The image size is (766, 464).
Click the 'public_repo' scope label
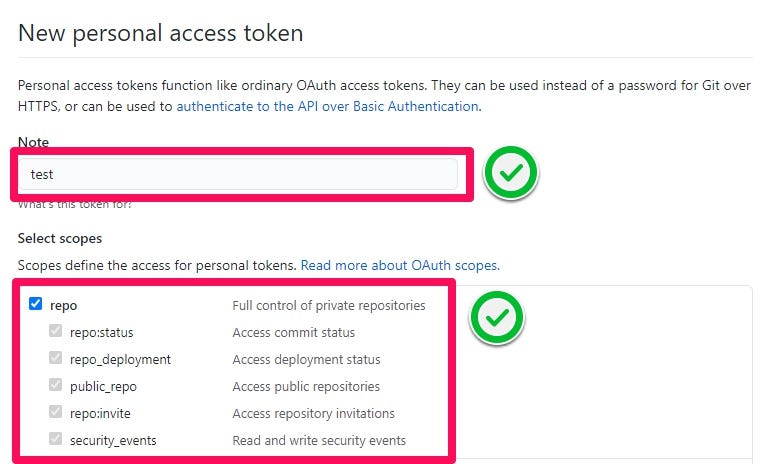click(104, 387)
